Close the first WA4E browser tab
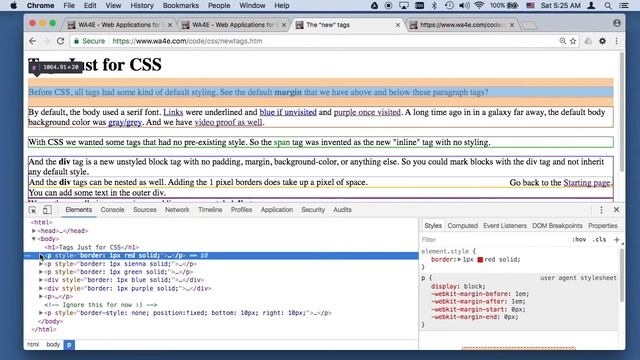This screenshot has width=640, height=360. (170, 25)
